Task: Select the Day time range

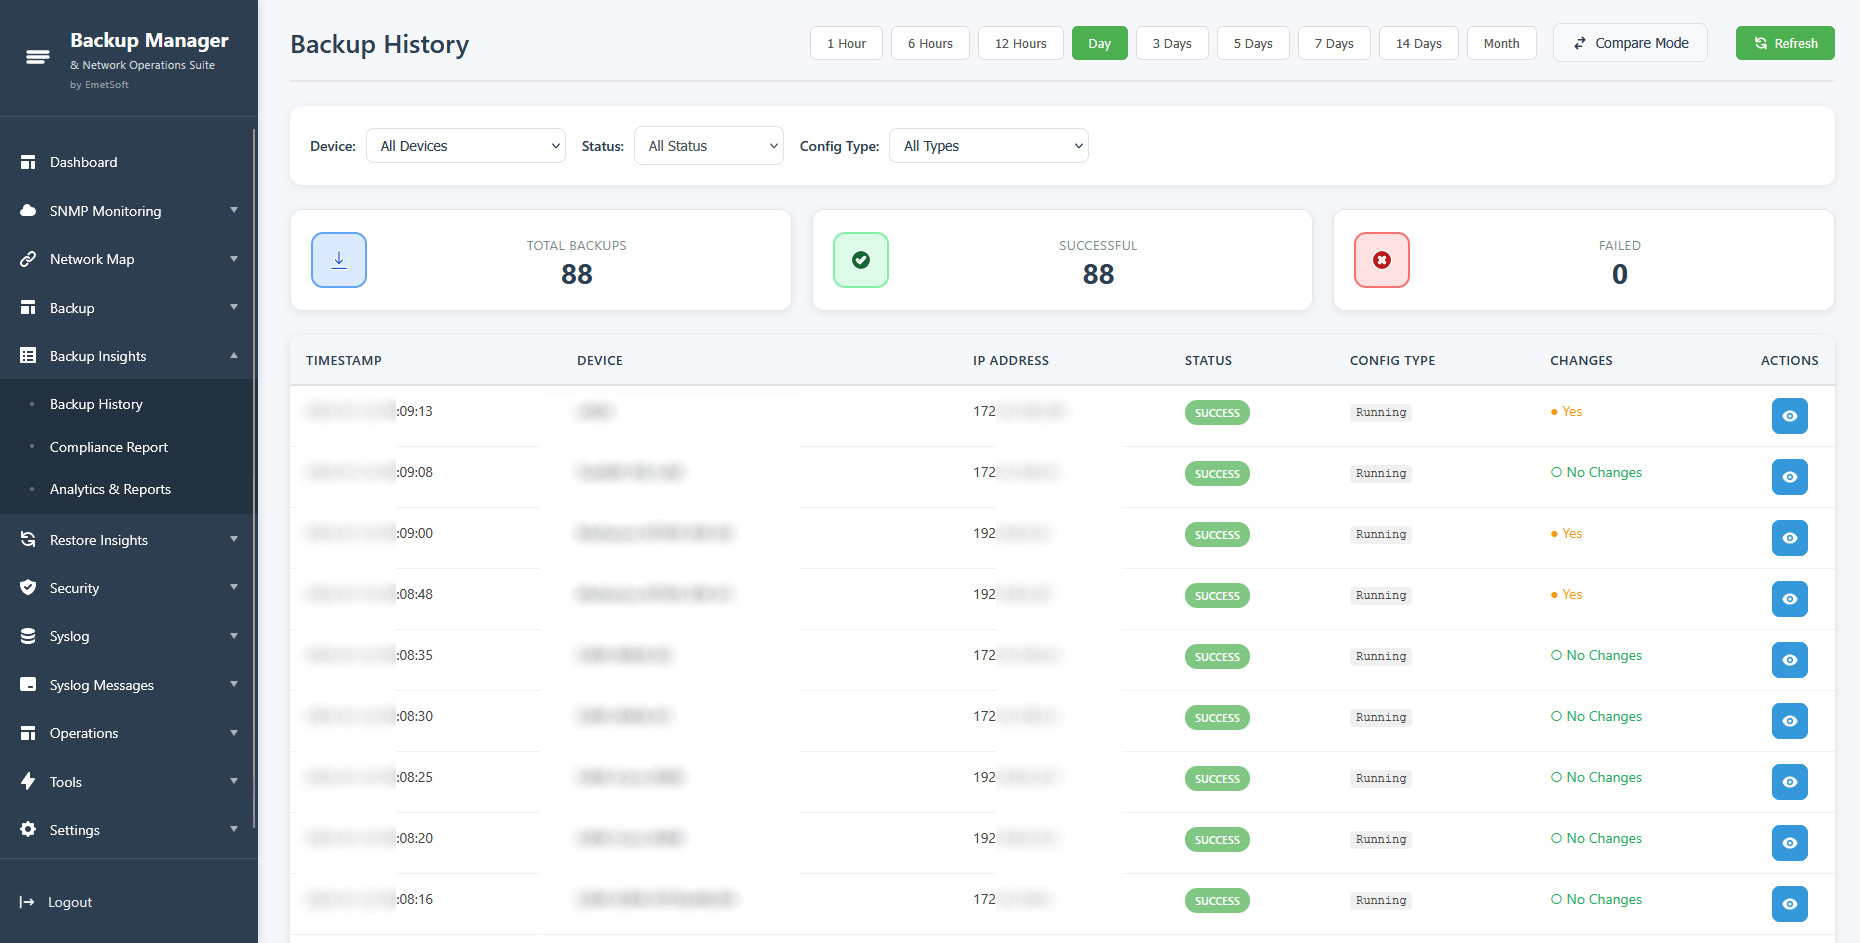Action: pyautogui.click(x=1100, y=43)
